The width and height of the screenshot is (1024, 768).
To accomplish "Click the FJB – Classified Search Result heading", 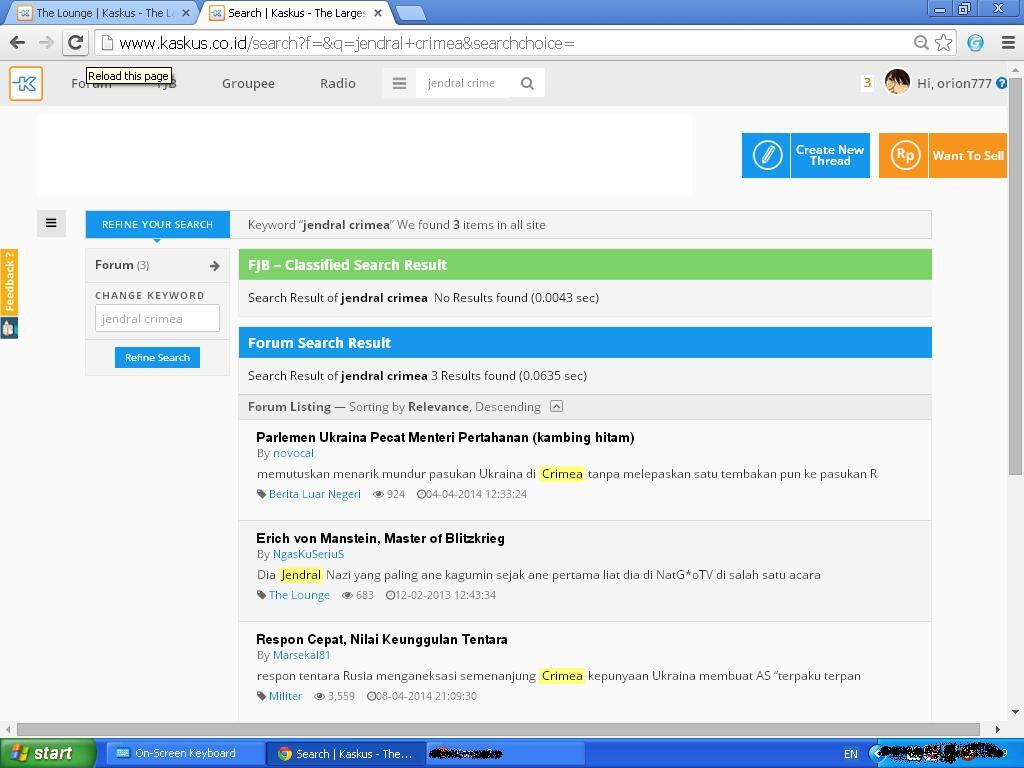I will tap(347, 265).
